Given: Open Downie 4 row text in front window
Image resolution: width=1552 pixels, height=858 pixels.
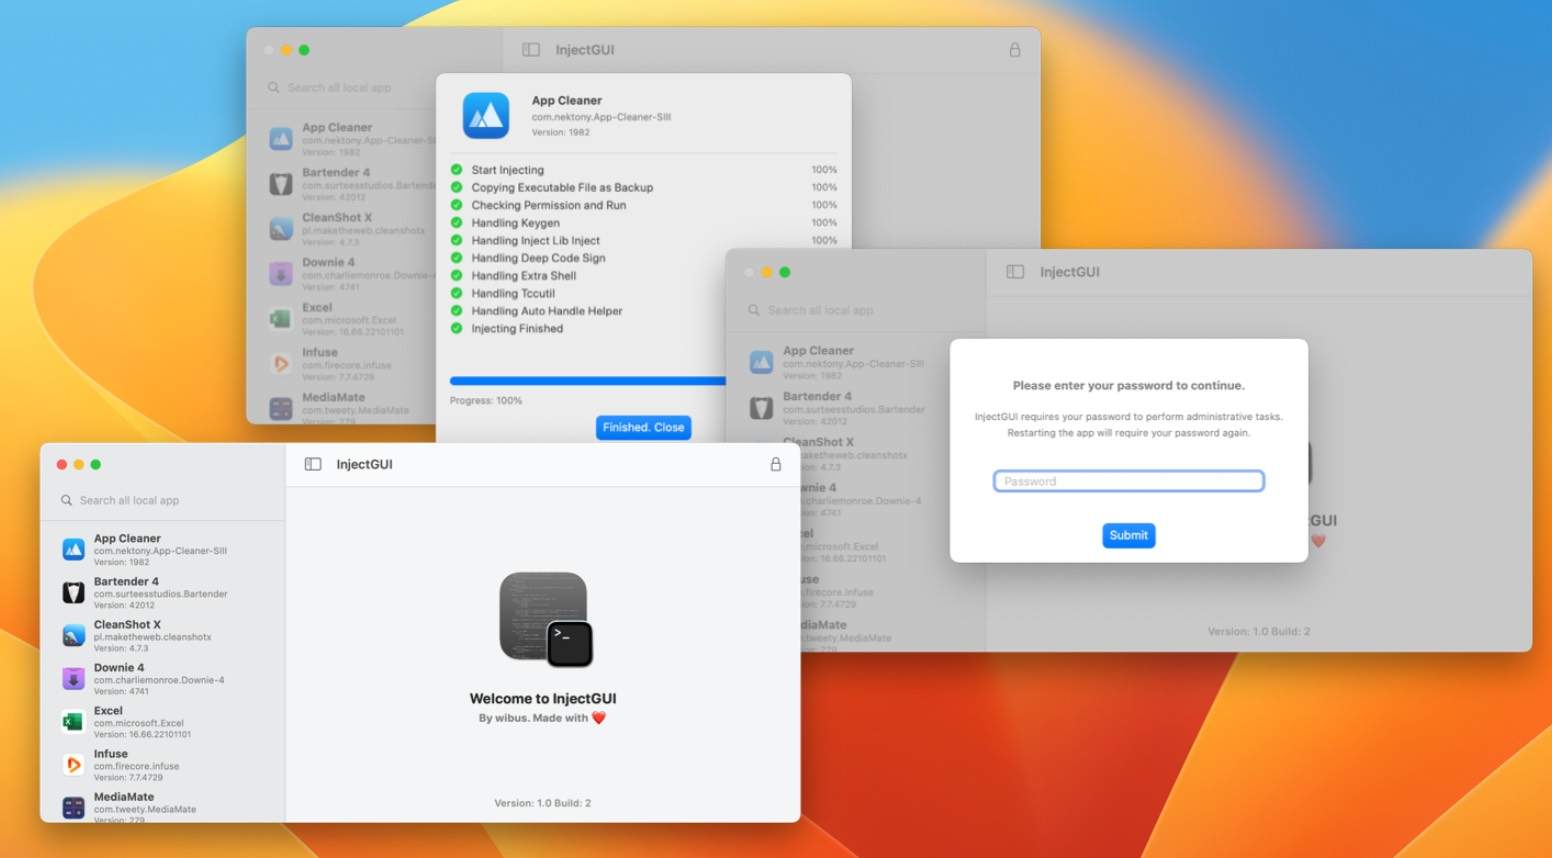Looking at the screenshot, I should [159, 679].
